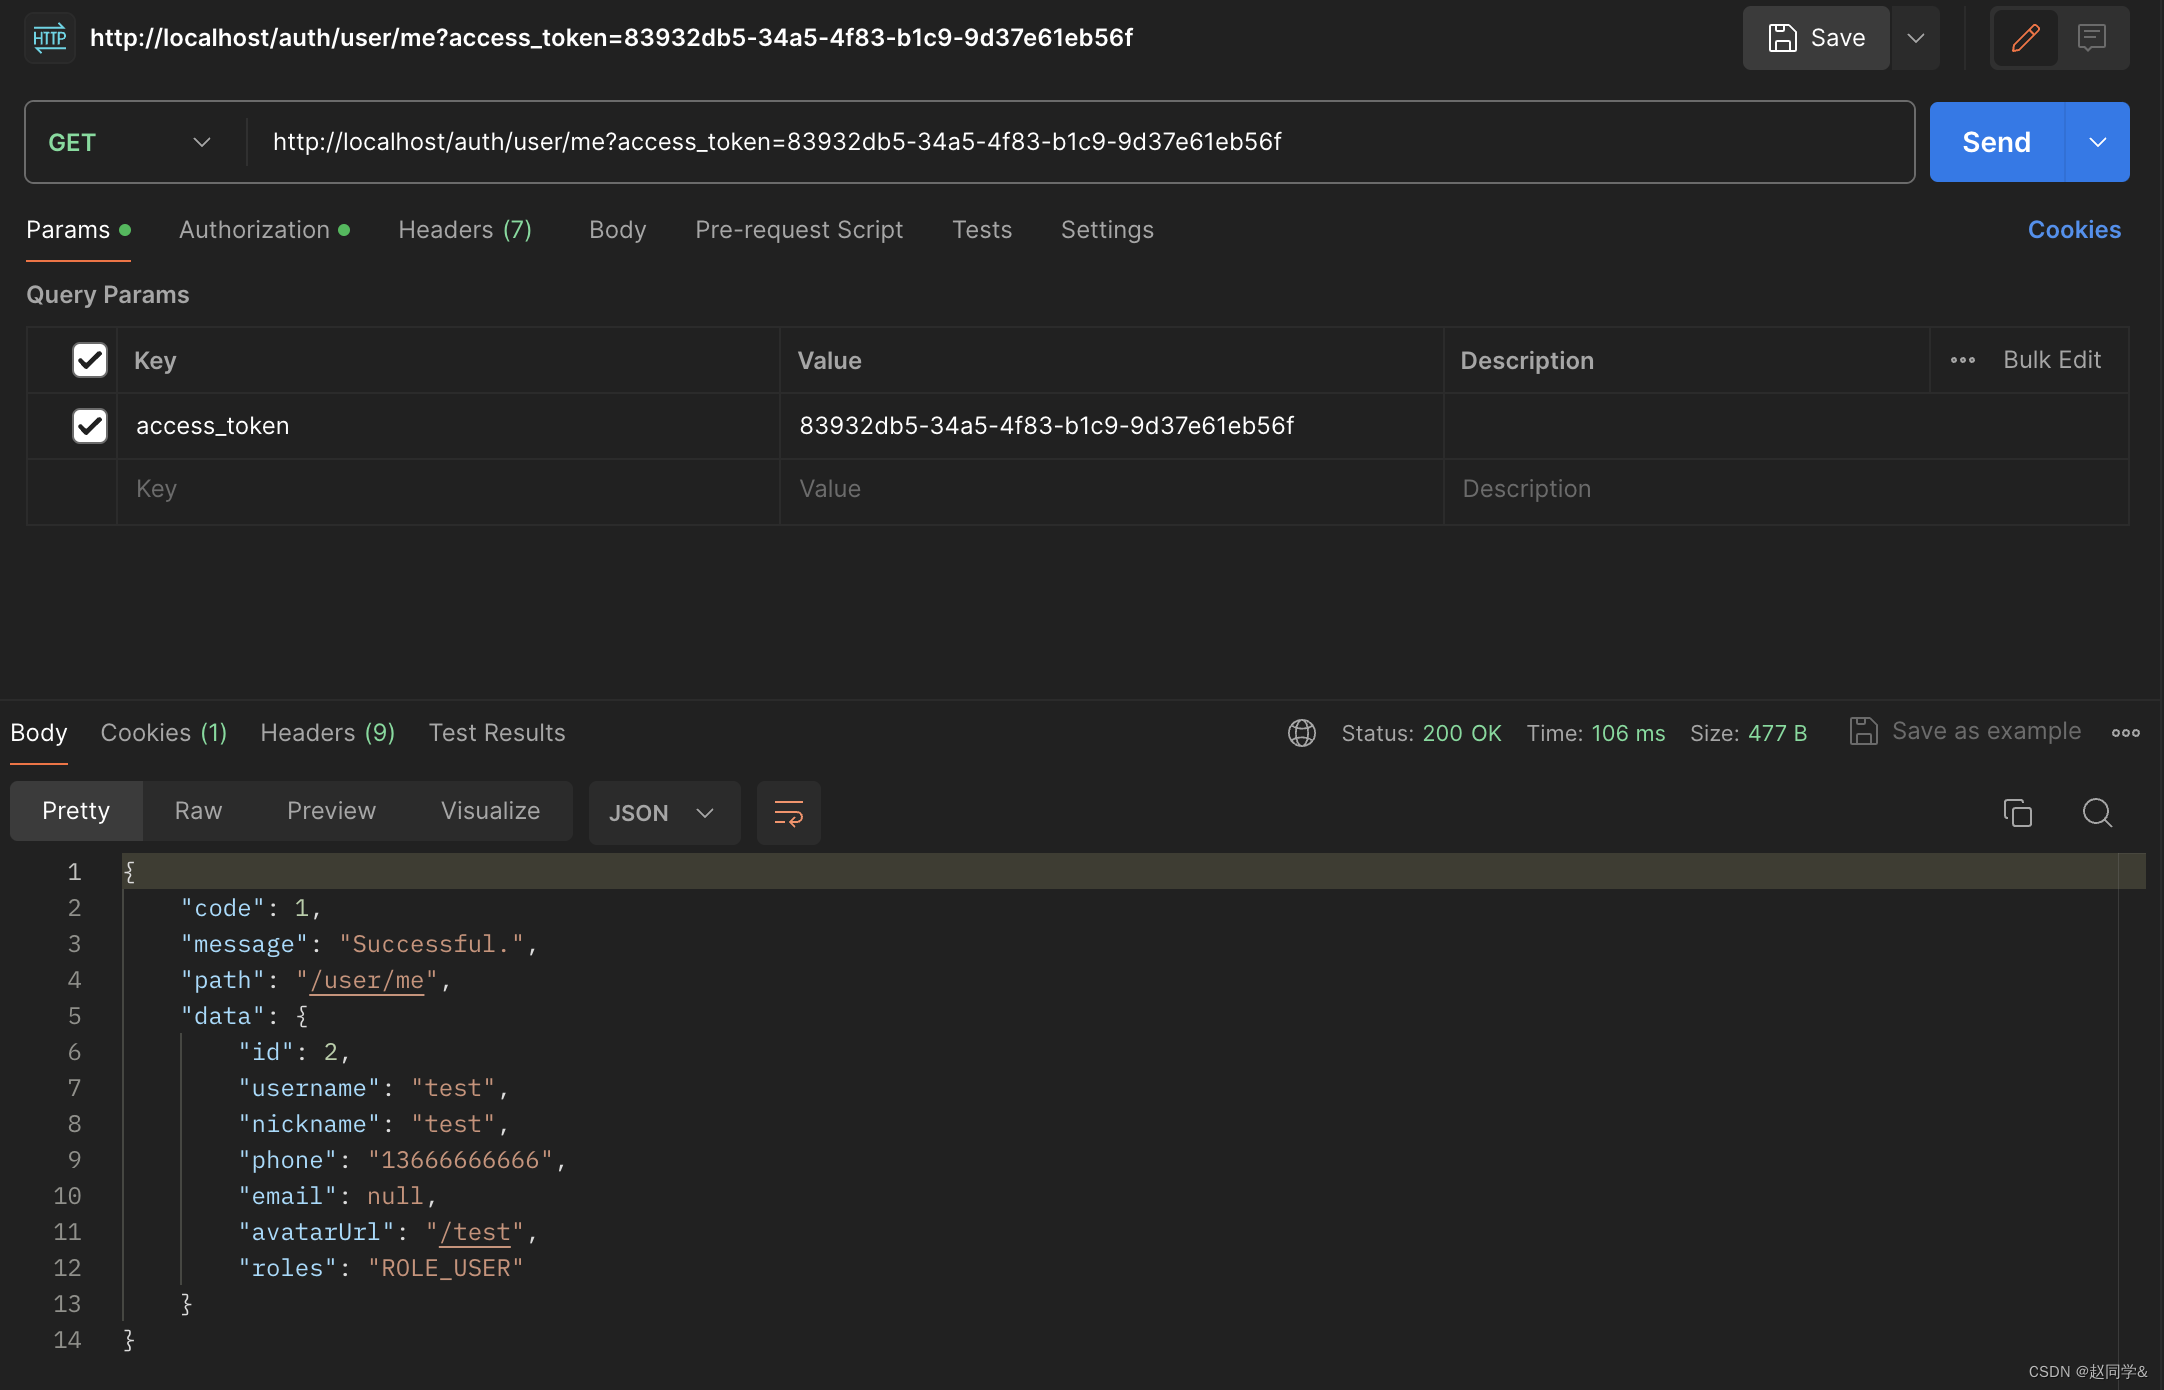Expand the Save options chevron
The height and width of the screenshot is (1390, 2164).
pyautogui.click(x=1915, y=38)
